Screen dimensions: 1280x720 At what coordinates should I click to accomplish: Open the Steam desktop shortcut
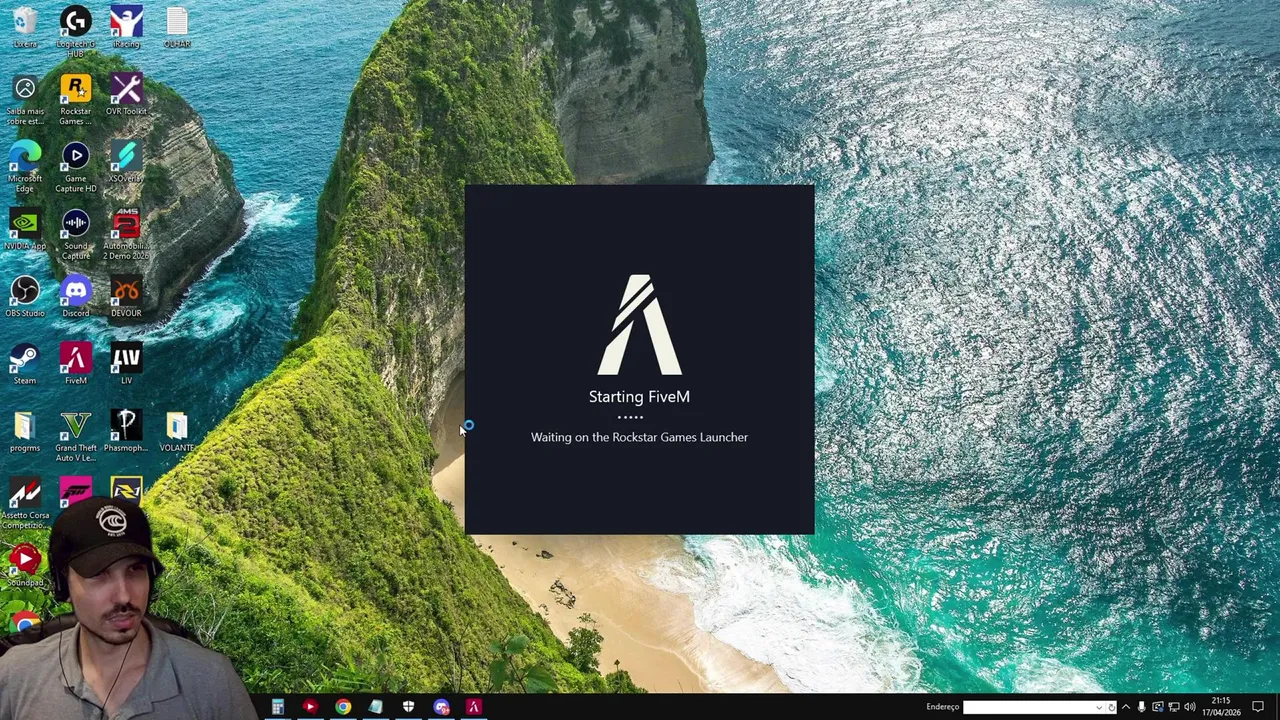pos(25,364)
